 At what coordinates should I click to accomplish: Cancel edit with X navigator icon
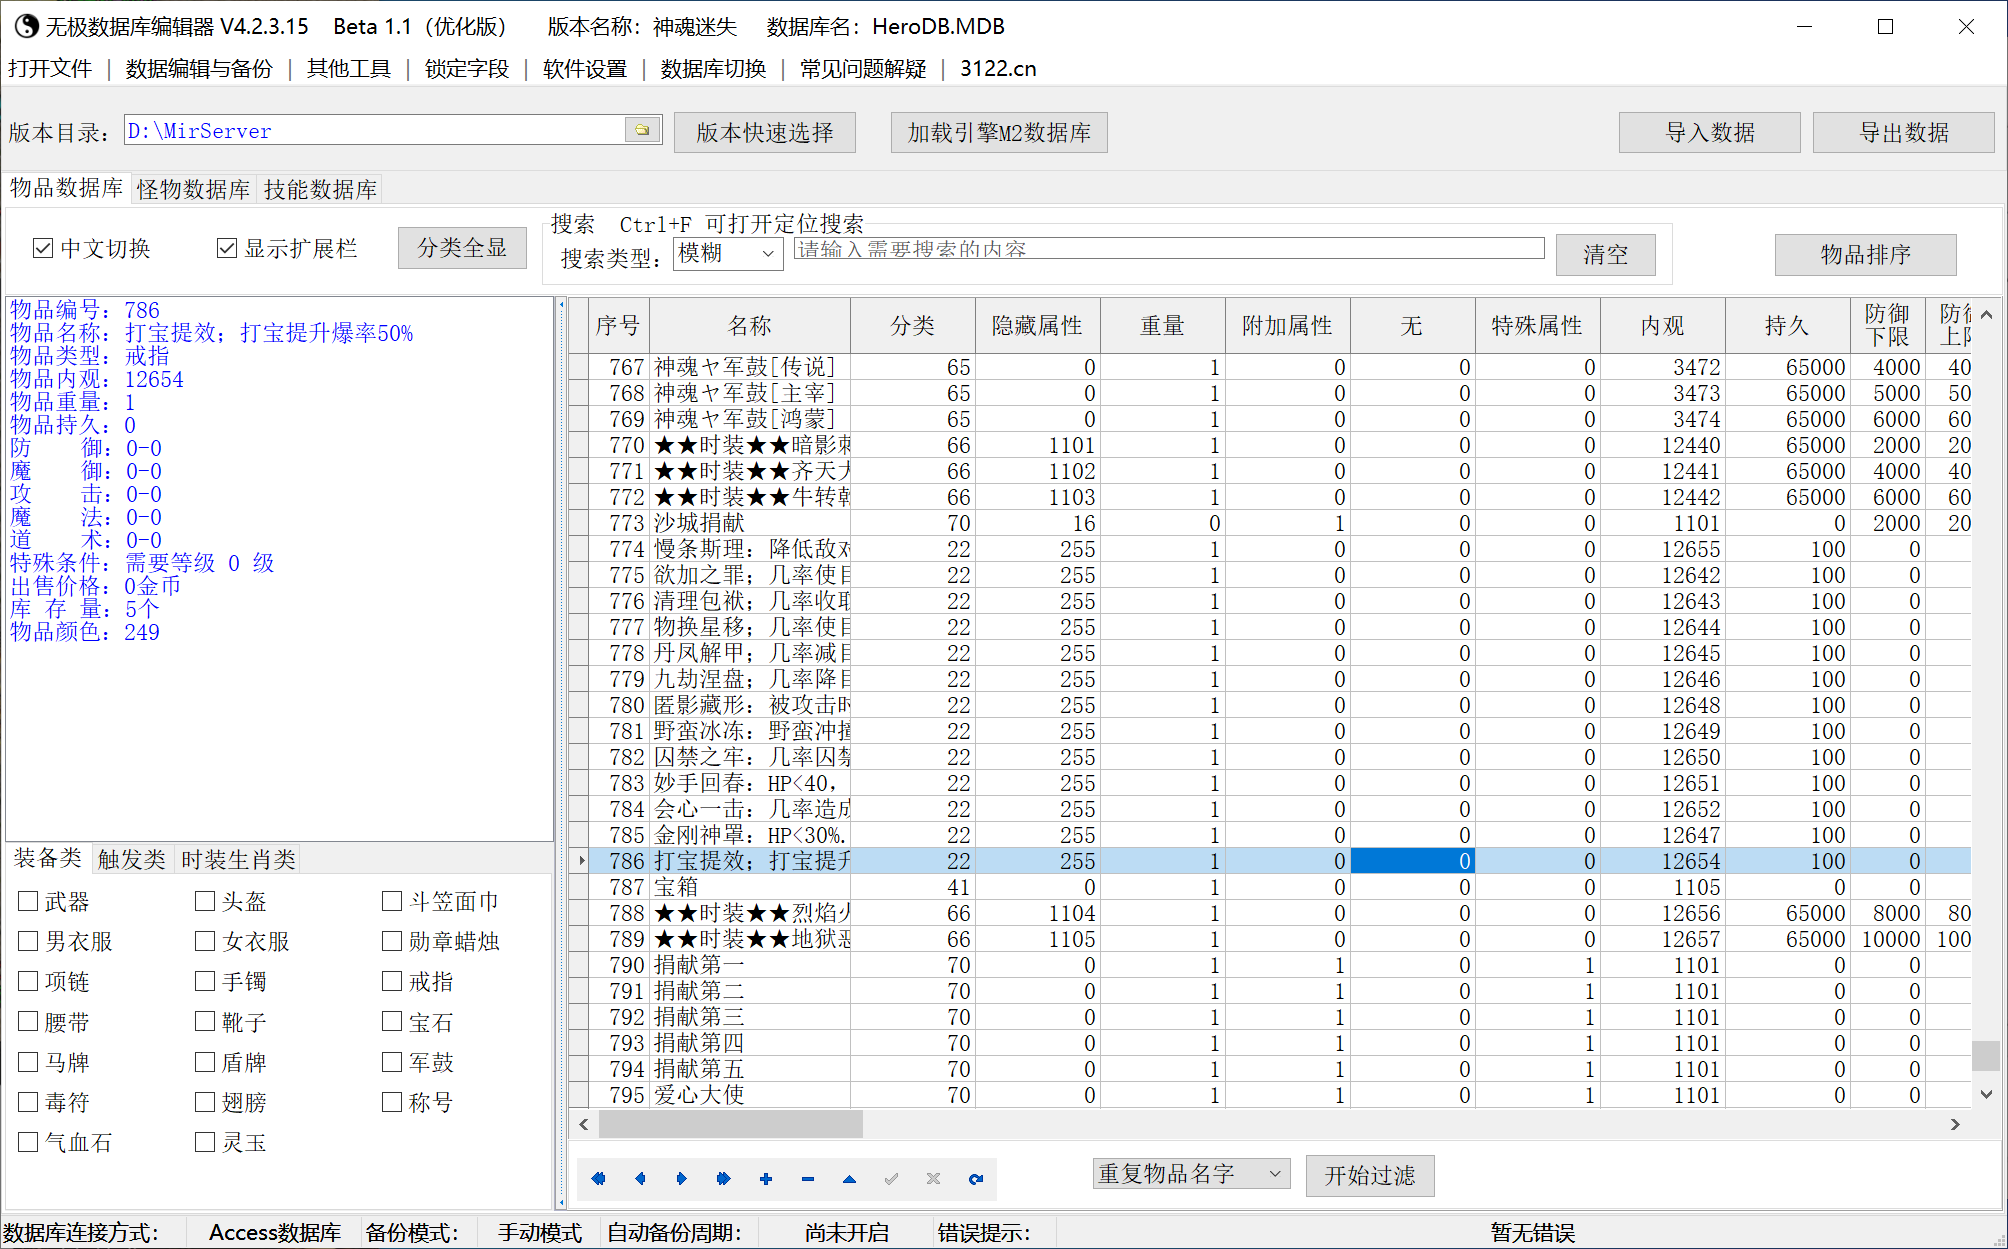point(933,1178)
